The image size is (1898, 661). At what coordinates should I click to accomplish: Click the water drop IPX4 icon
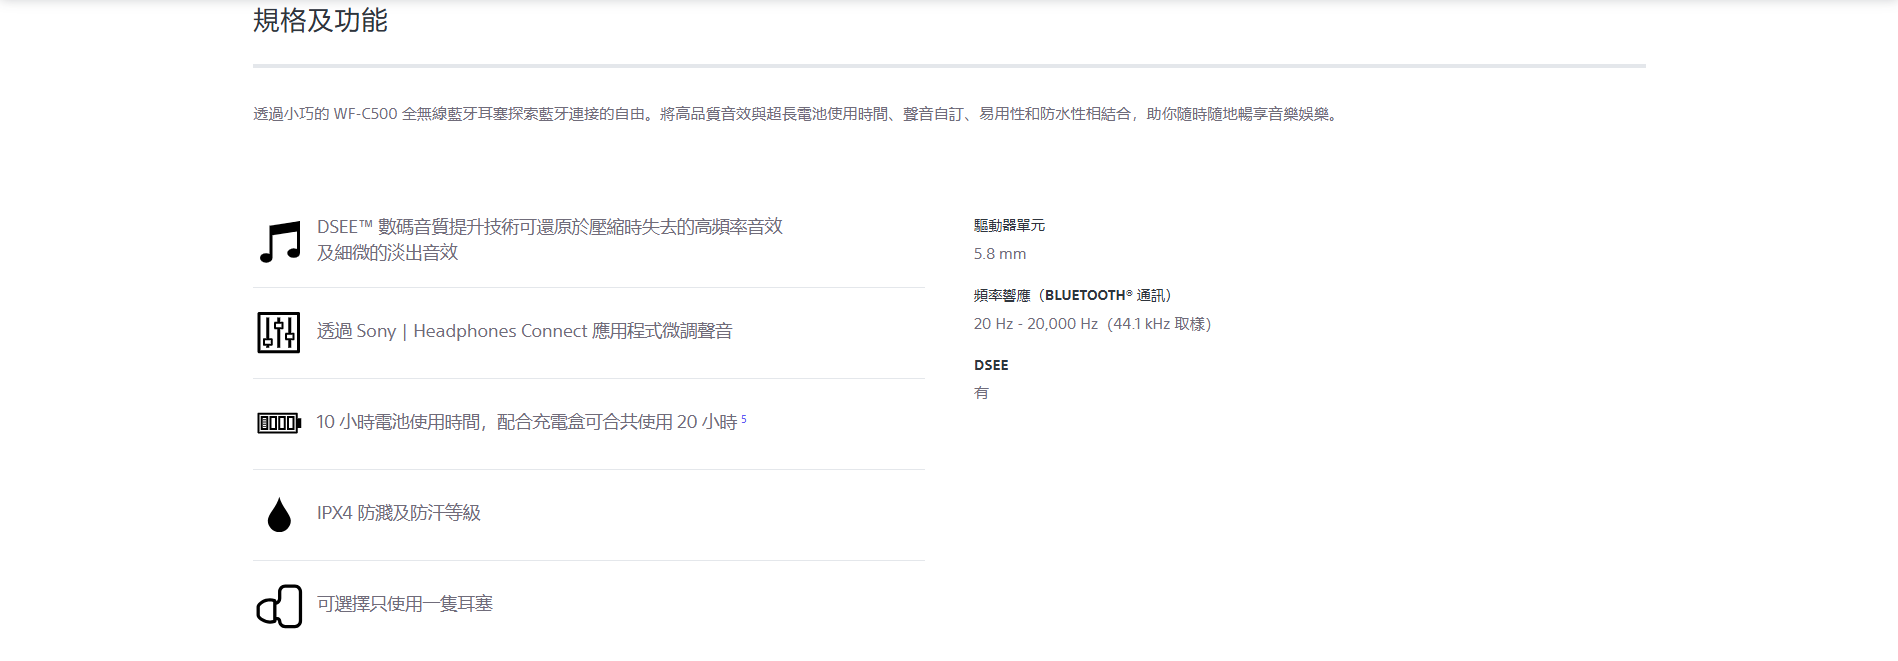(279, 514)
